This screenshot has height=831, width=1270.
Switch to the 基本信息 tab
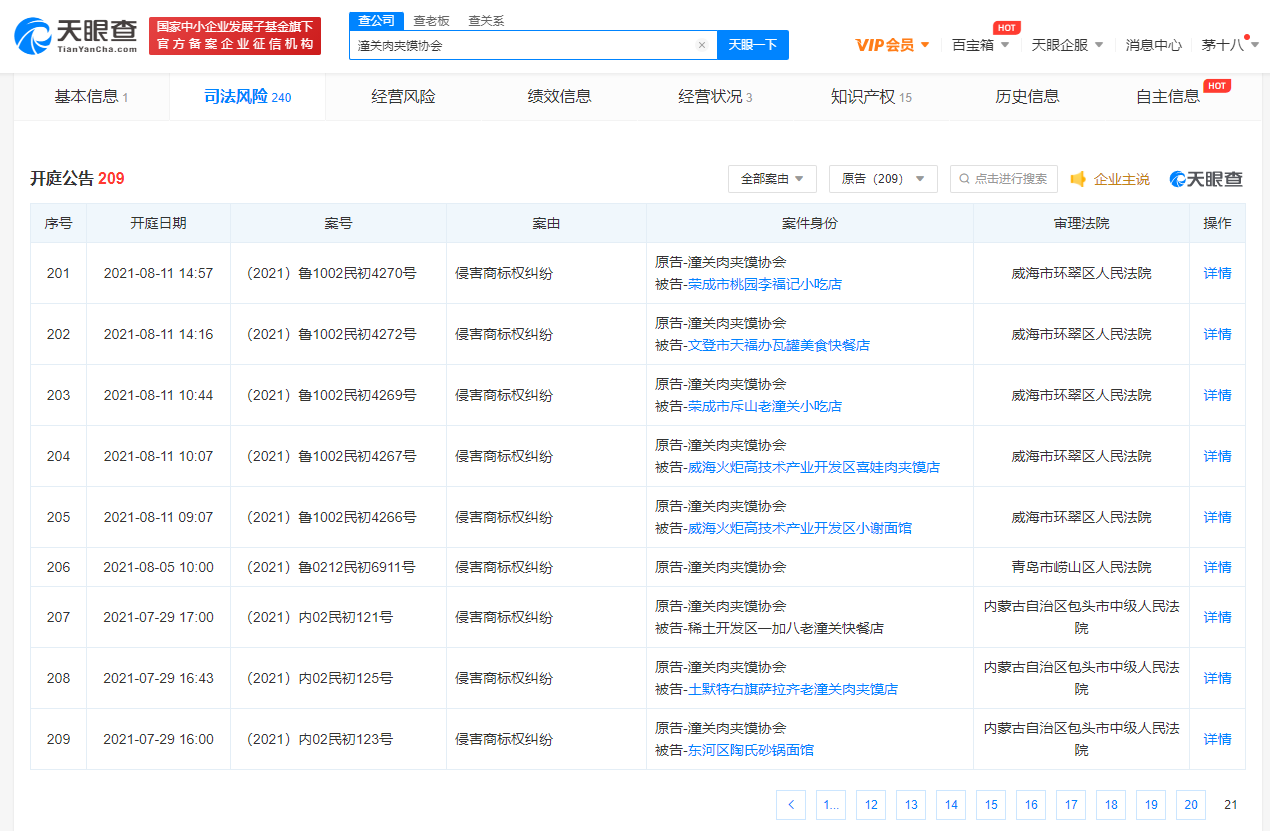click(91, 97)
